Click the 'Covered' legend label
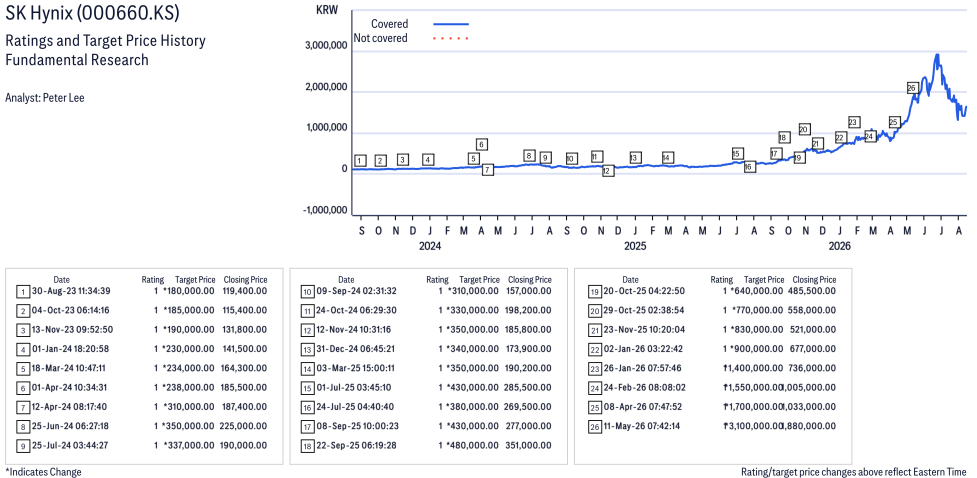The image size is (977, 478). point(389,24)
